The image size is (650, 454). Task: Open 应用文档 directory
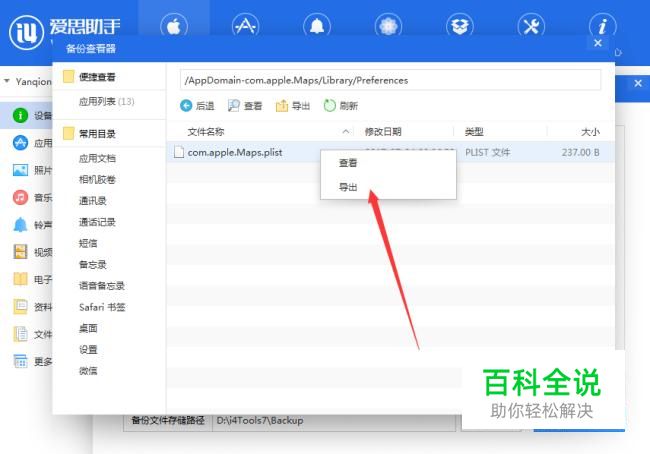point(97,158)
